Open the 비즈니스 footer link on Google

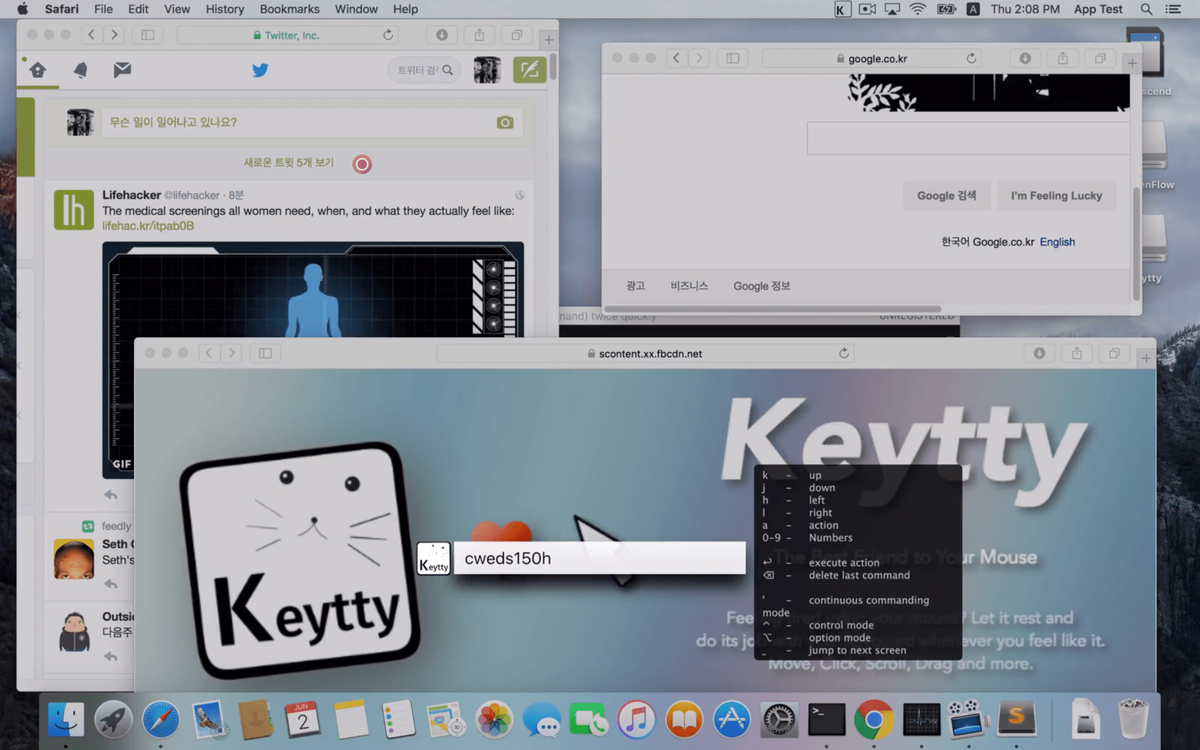[x=689, y=286]
